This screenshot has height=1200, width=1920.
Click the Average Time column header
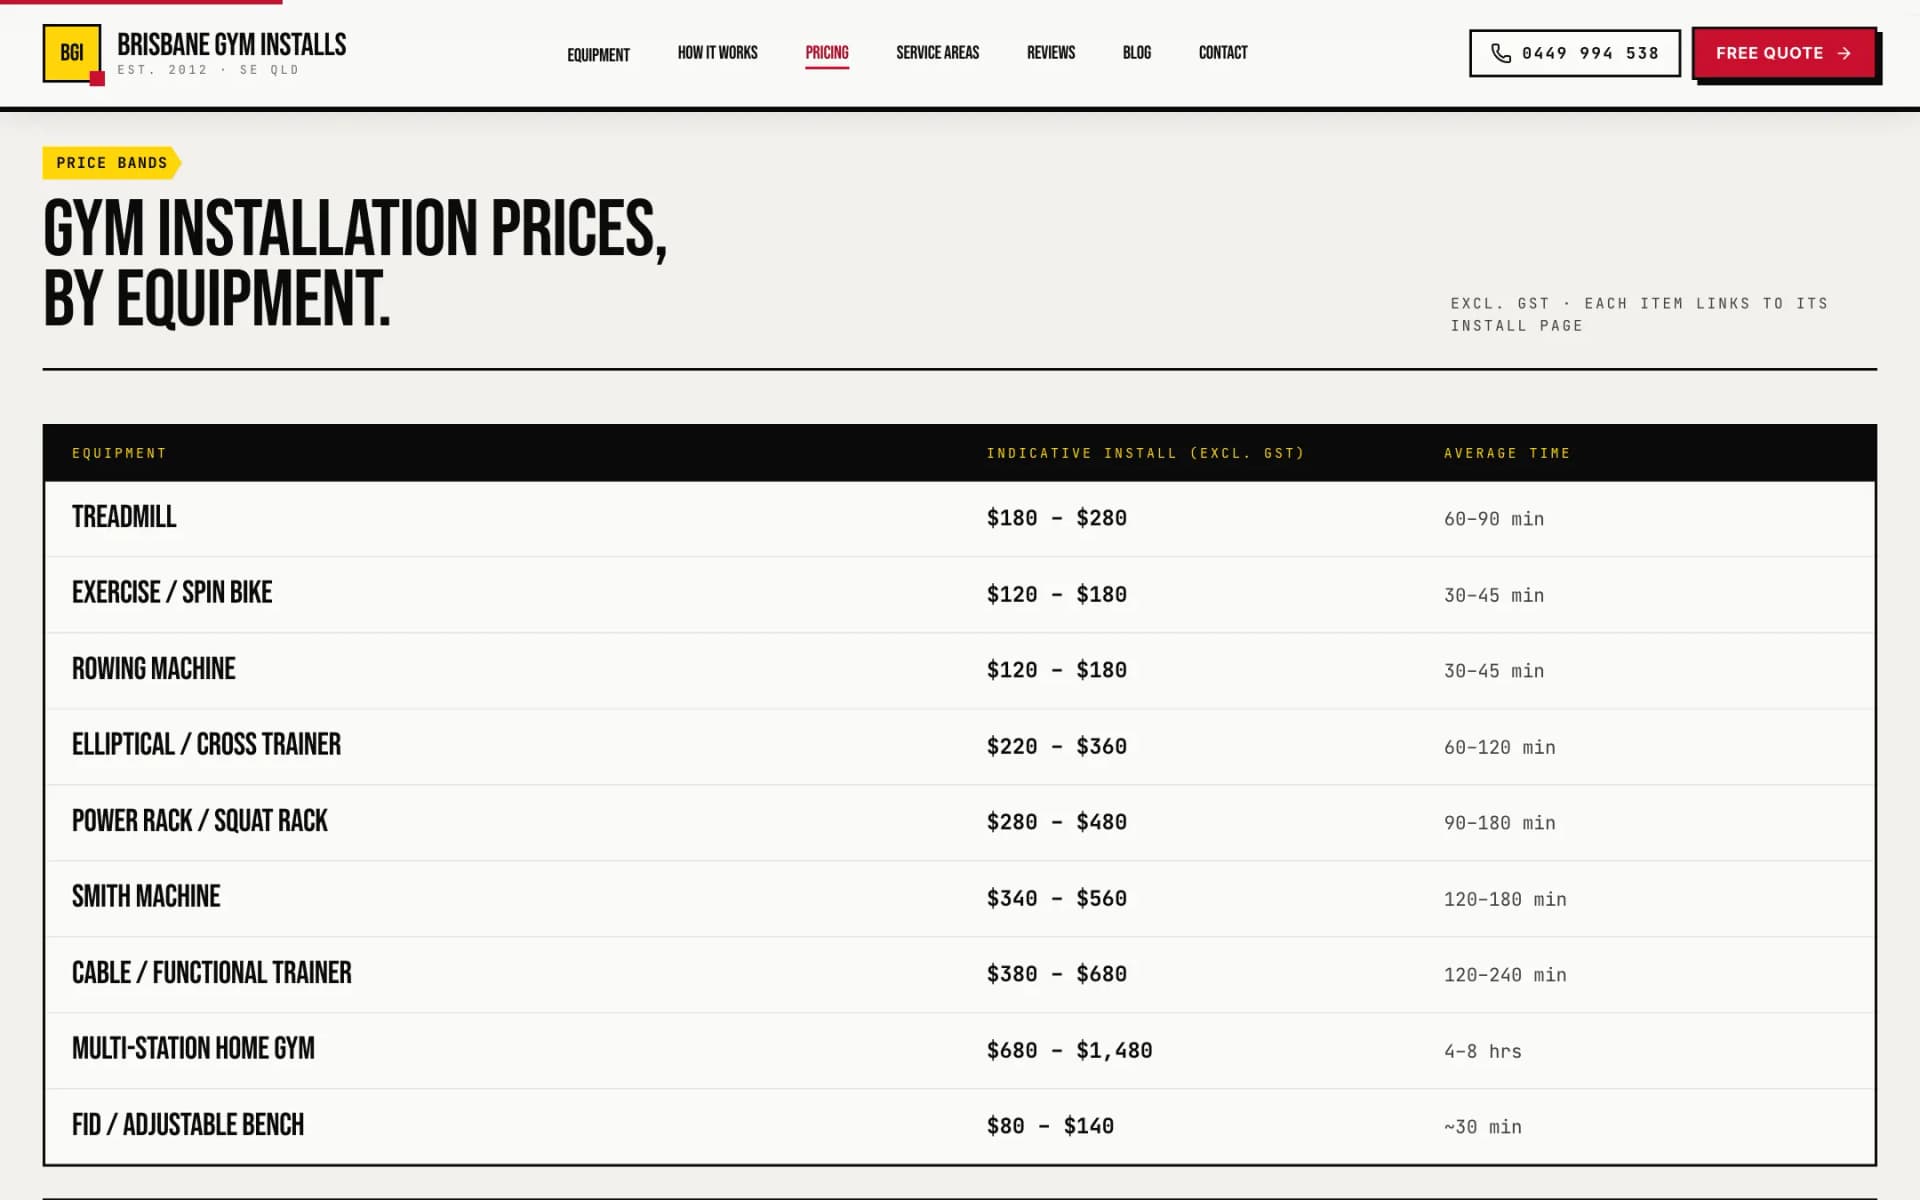(x=1507, y=453)
